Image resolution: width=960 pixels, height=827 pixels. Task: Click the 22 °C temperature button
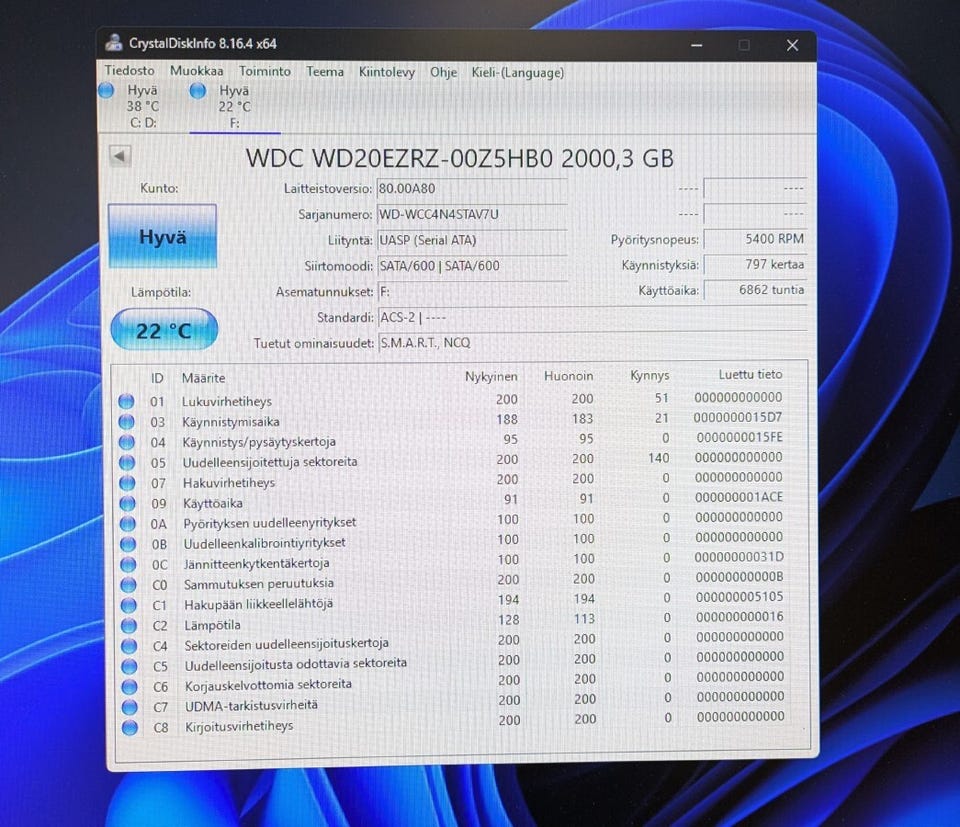point(164,331)
